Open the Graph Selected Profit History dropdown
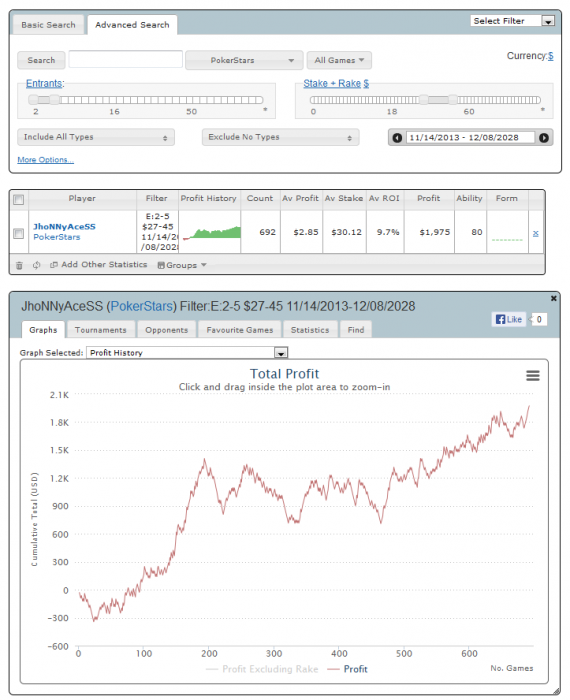Screen dimensions: 570x700 click(x=187, y=353)
